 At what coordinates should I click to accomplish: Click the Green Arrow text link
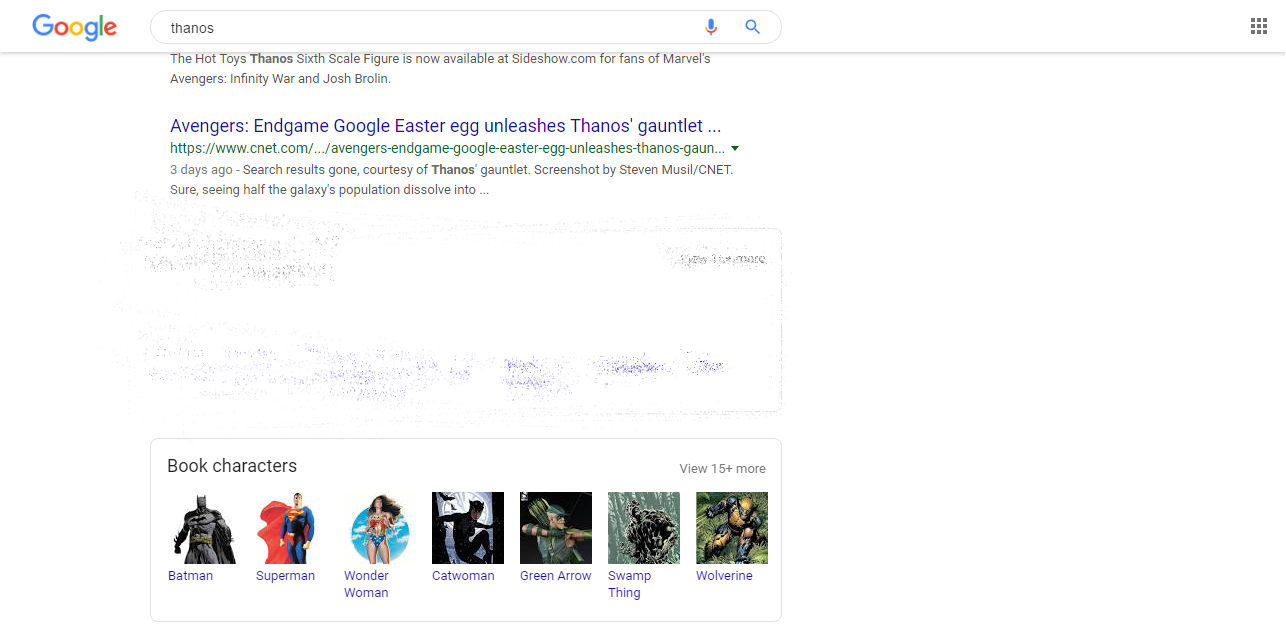(556, 576)
